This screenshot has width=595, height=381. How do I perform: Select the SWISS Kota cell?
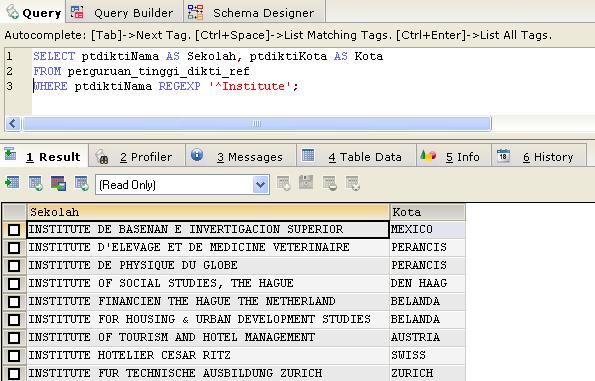click(x=427, y=356)
